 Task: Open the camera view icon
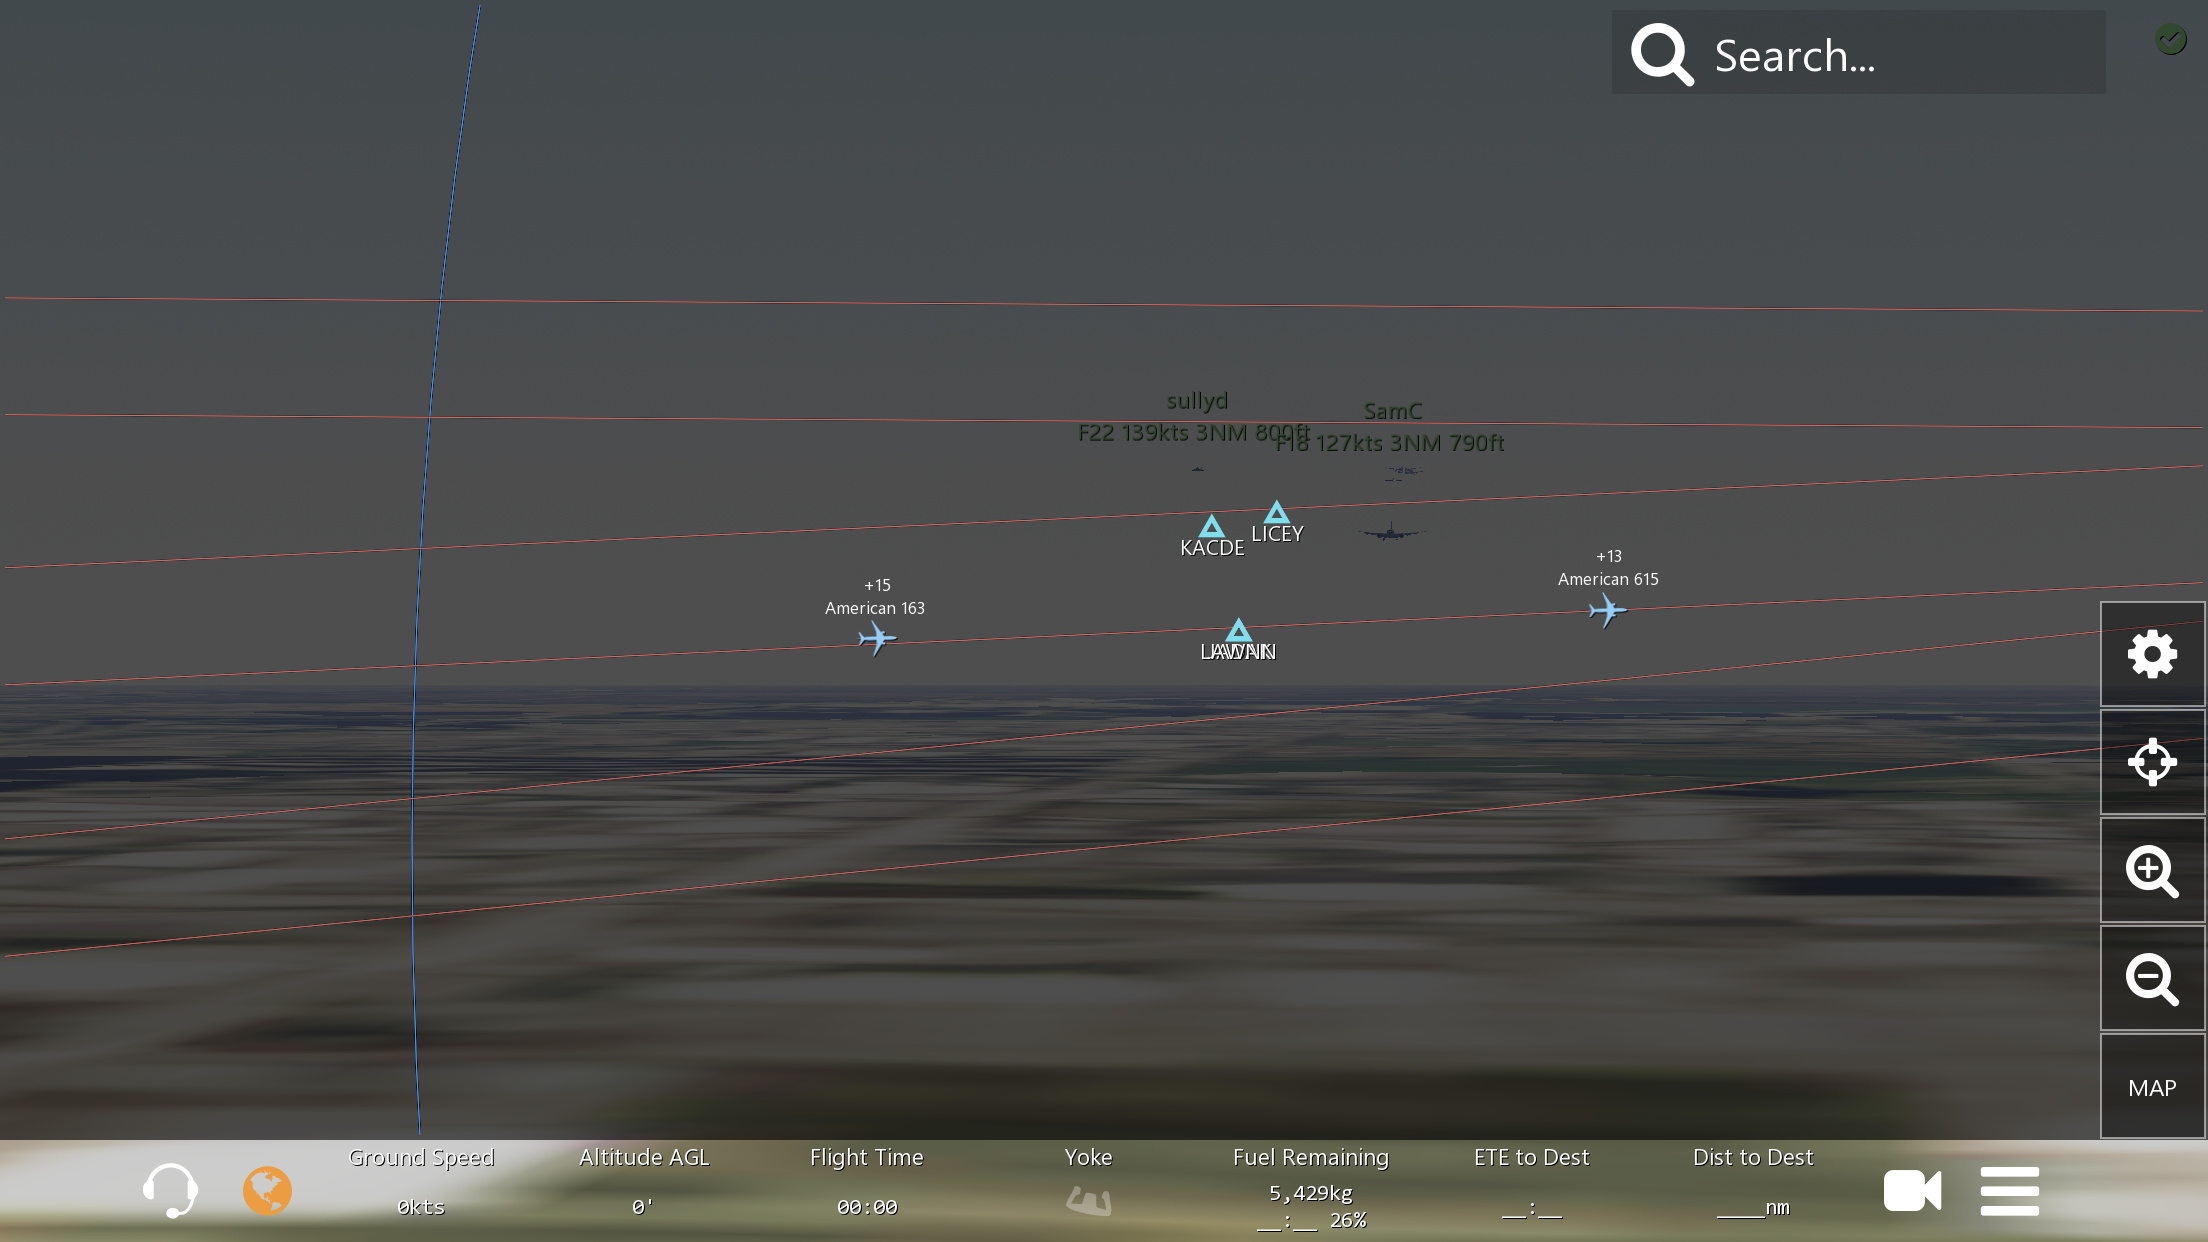[1912, 1190]
